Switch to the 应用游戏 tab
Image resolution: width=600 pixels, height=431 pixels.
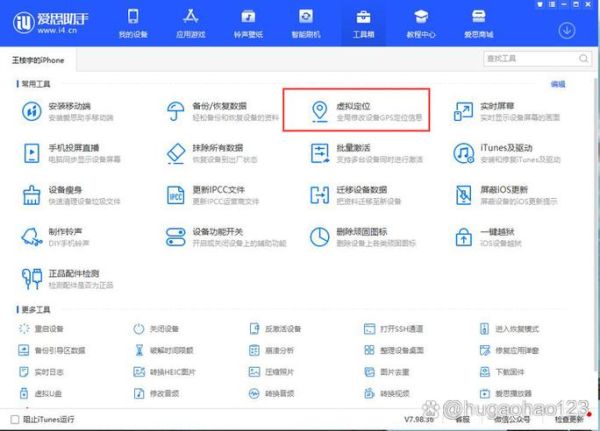(x=191, y=24)
